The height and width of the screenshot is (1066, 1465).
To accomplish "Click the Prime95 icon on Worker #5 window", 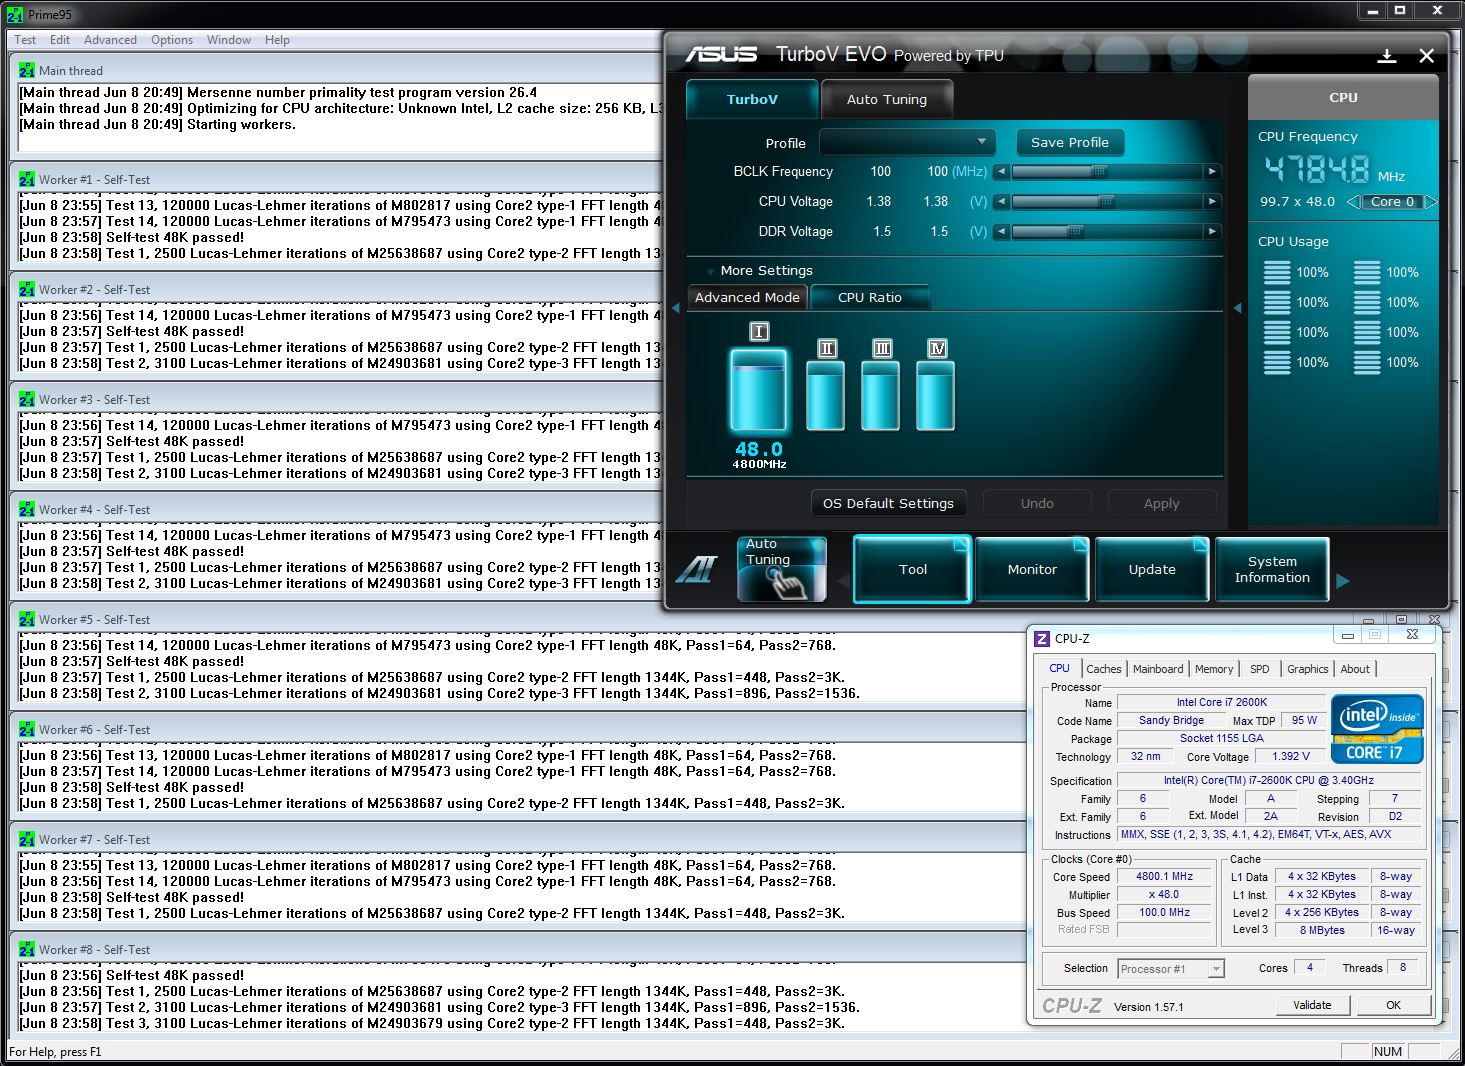I will click(27, 620).
